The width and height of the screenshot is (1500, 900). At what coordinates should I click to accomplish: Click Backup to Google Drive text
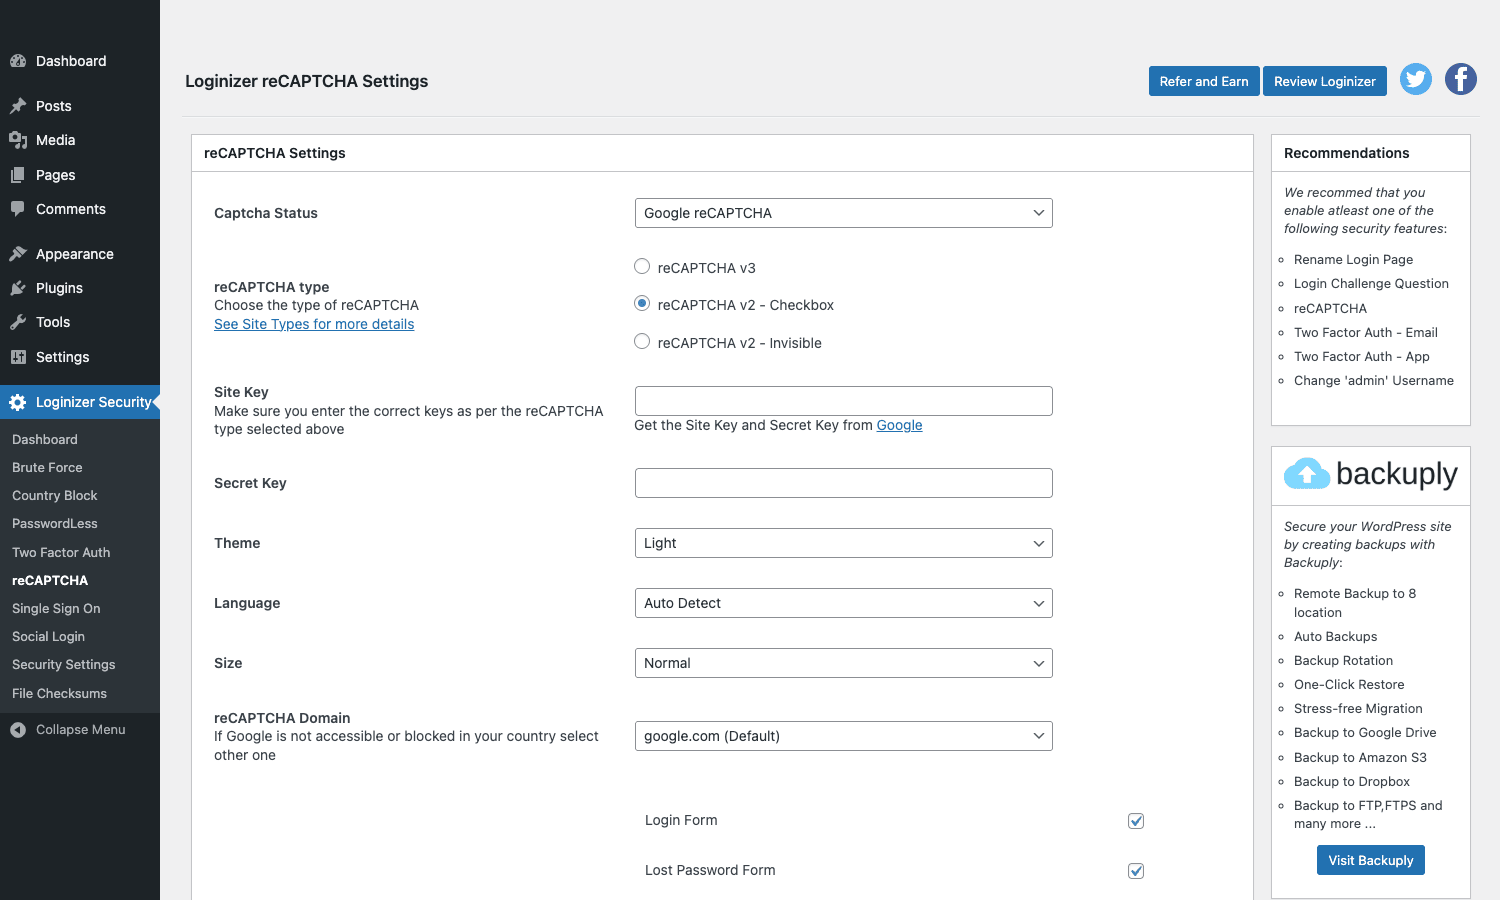1365,732
